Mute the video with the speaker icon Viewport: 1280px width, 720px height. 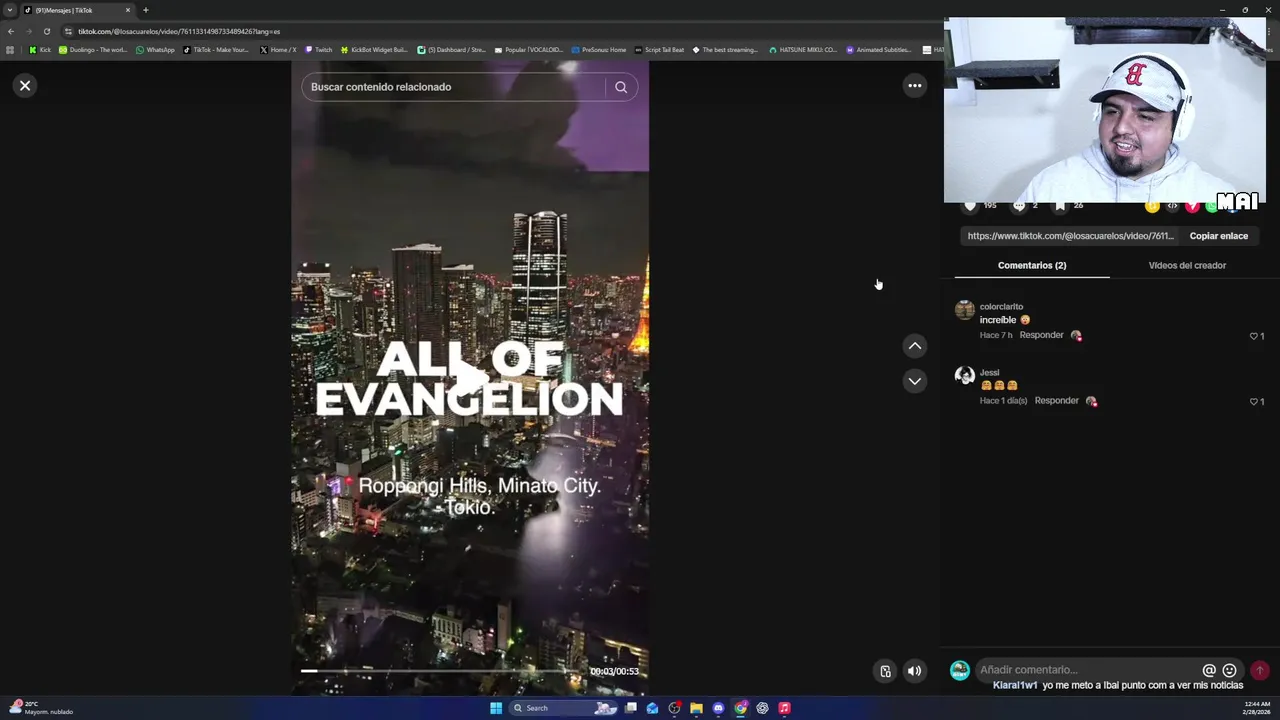pyautogui.click(x=914, y=671)
